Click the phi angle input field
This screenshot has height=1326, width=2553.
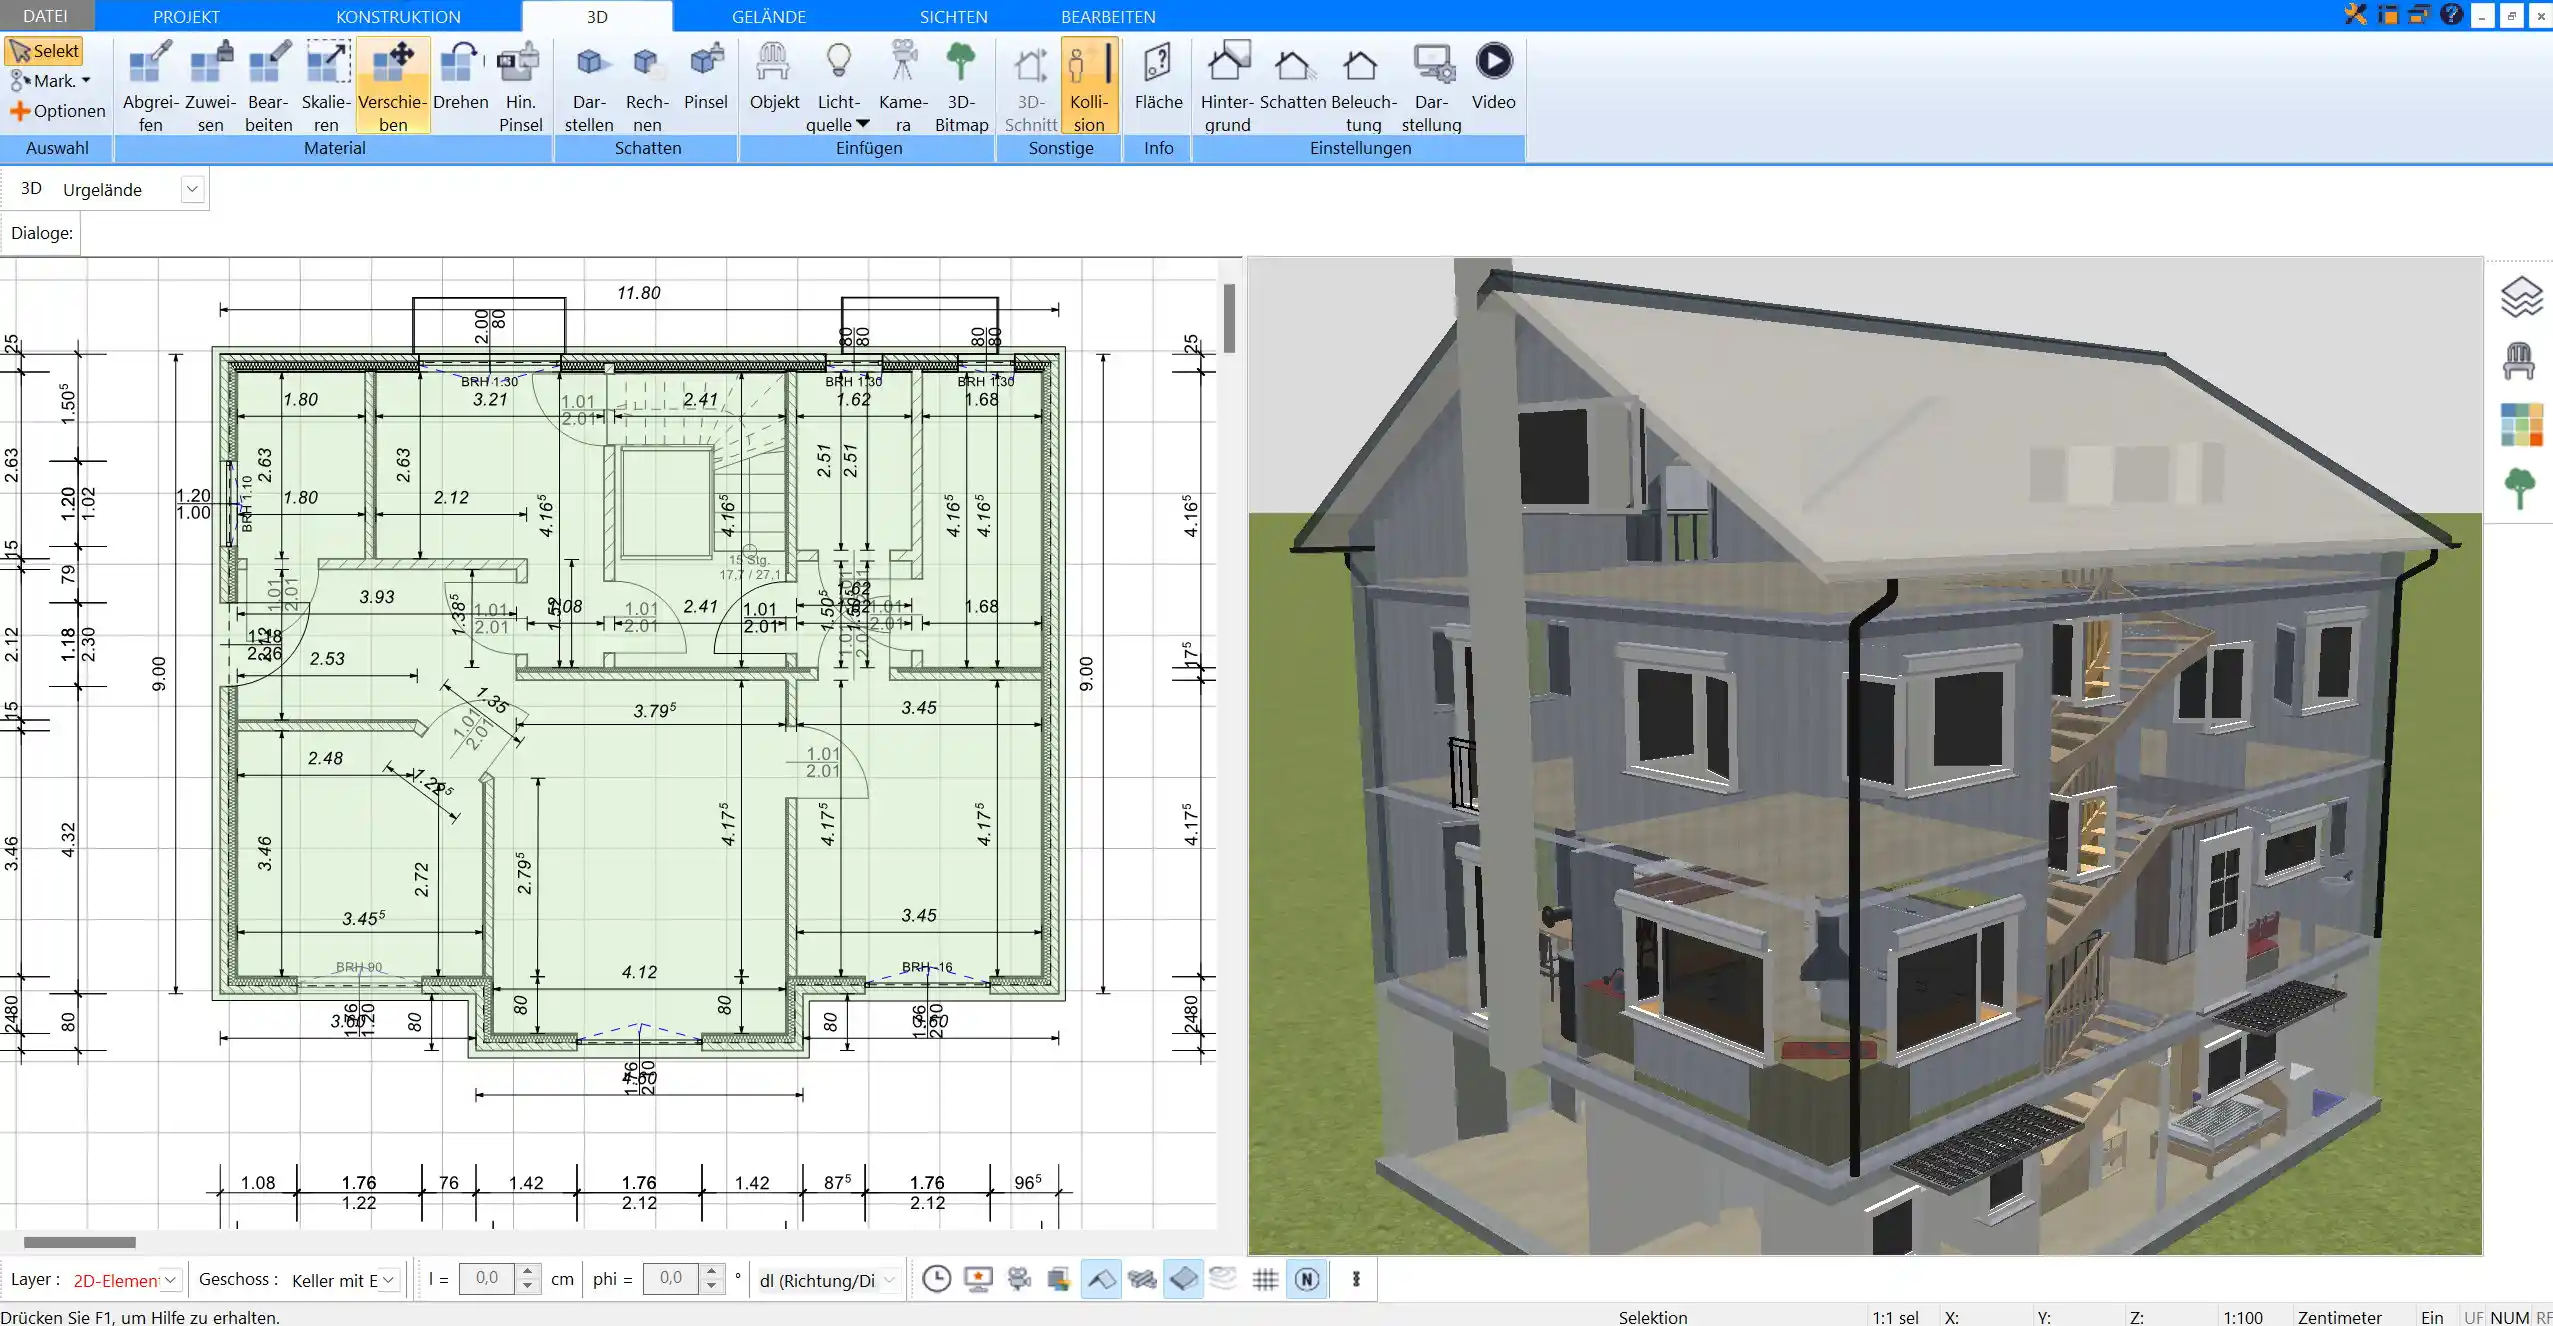(x=671, y=1278)
